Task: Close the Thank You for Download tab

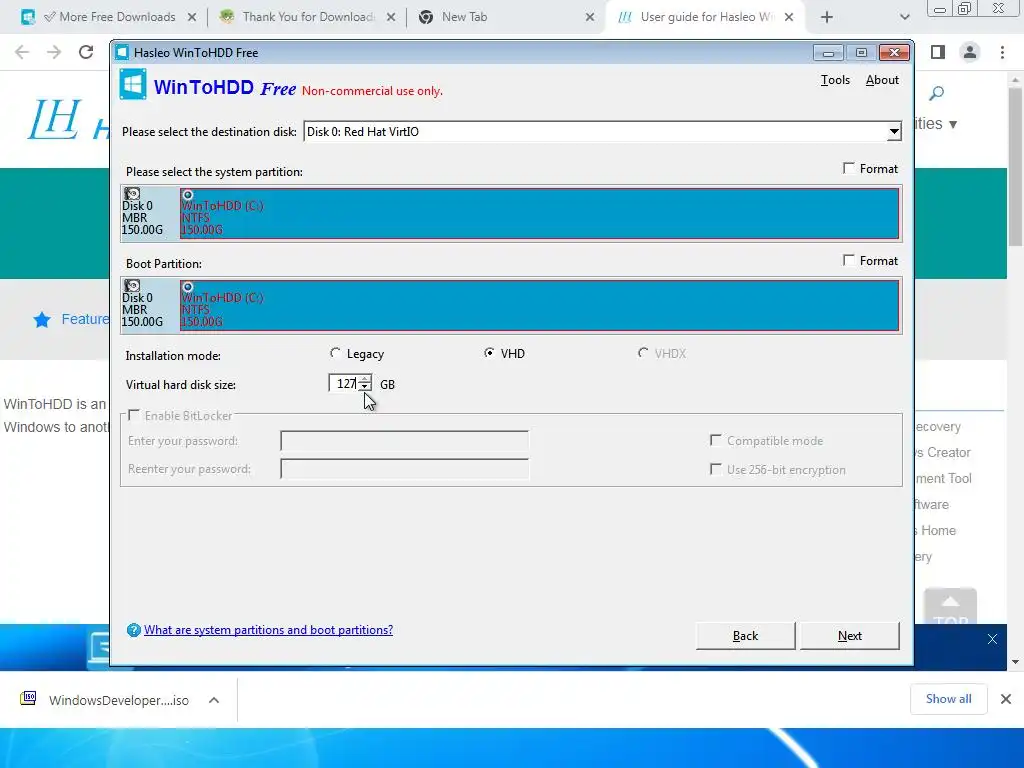Action: 391,18
